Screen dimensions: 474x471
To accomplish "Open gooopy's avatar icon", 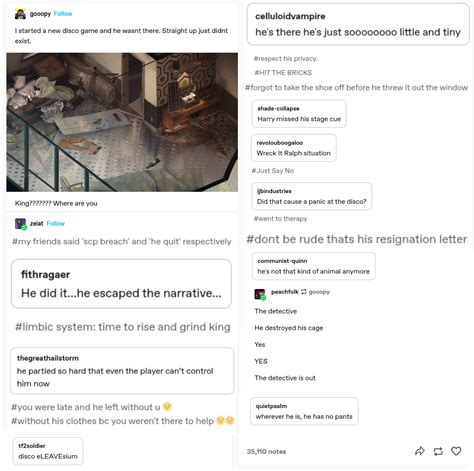I will [20, 14].
